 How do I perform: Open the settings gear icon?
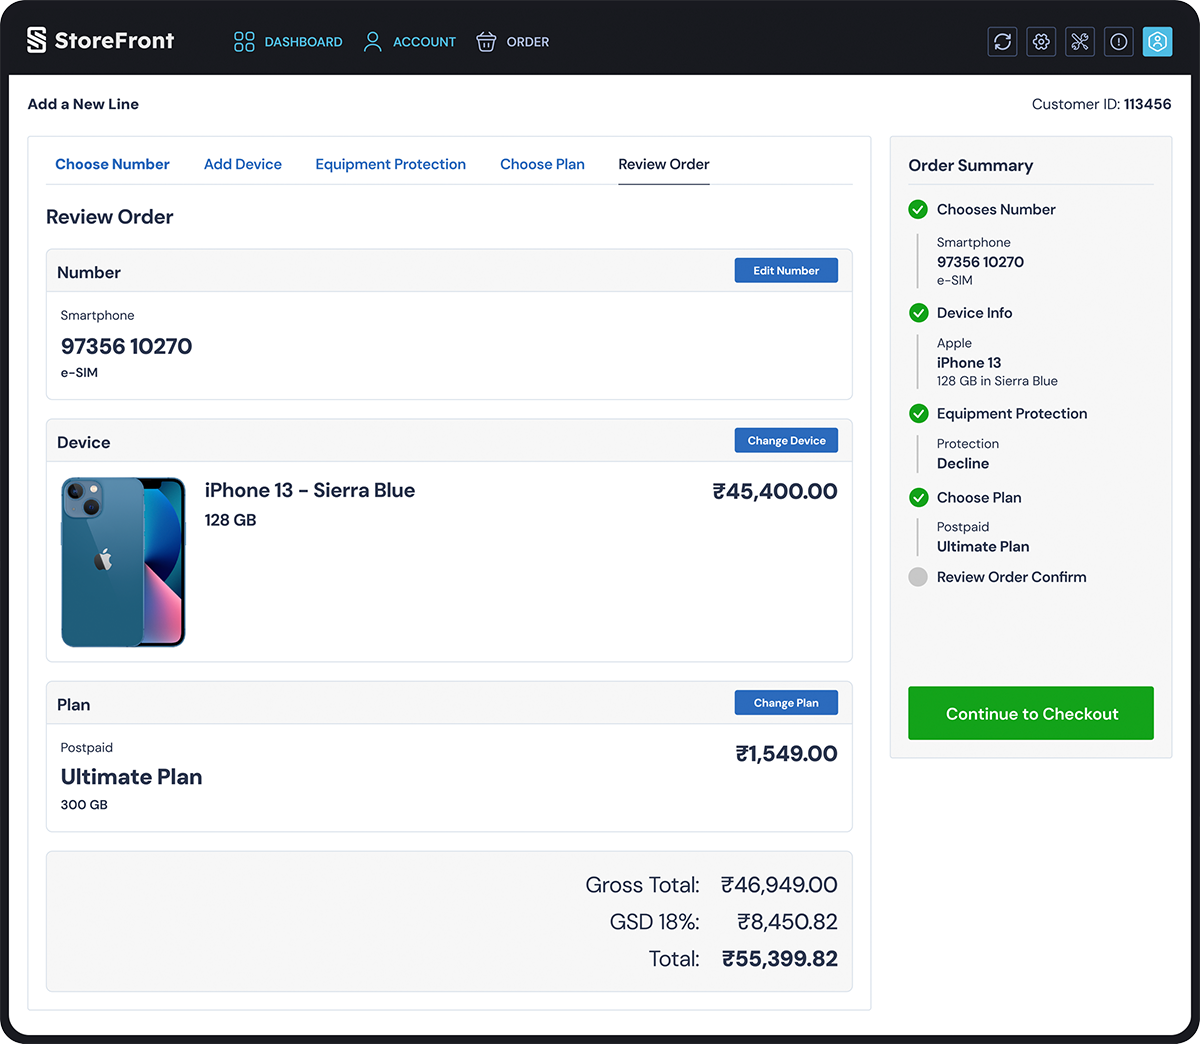click(1041, 41)
